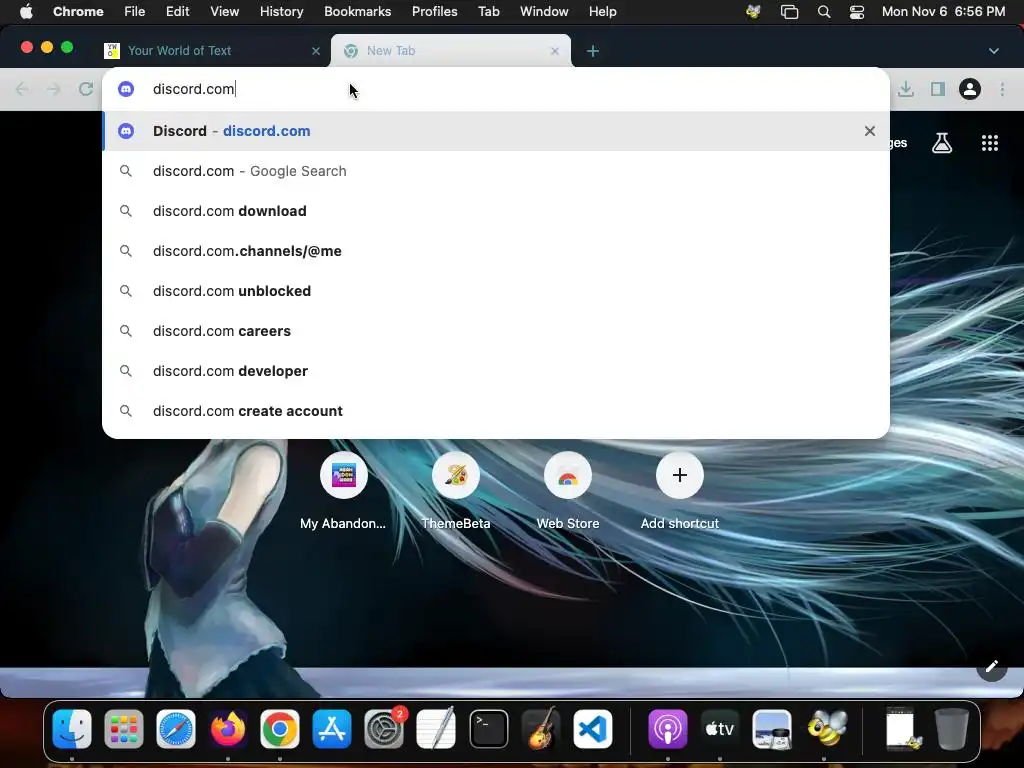Open Launchpad from the dock

coord(123,728)
